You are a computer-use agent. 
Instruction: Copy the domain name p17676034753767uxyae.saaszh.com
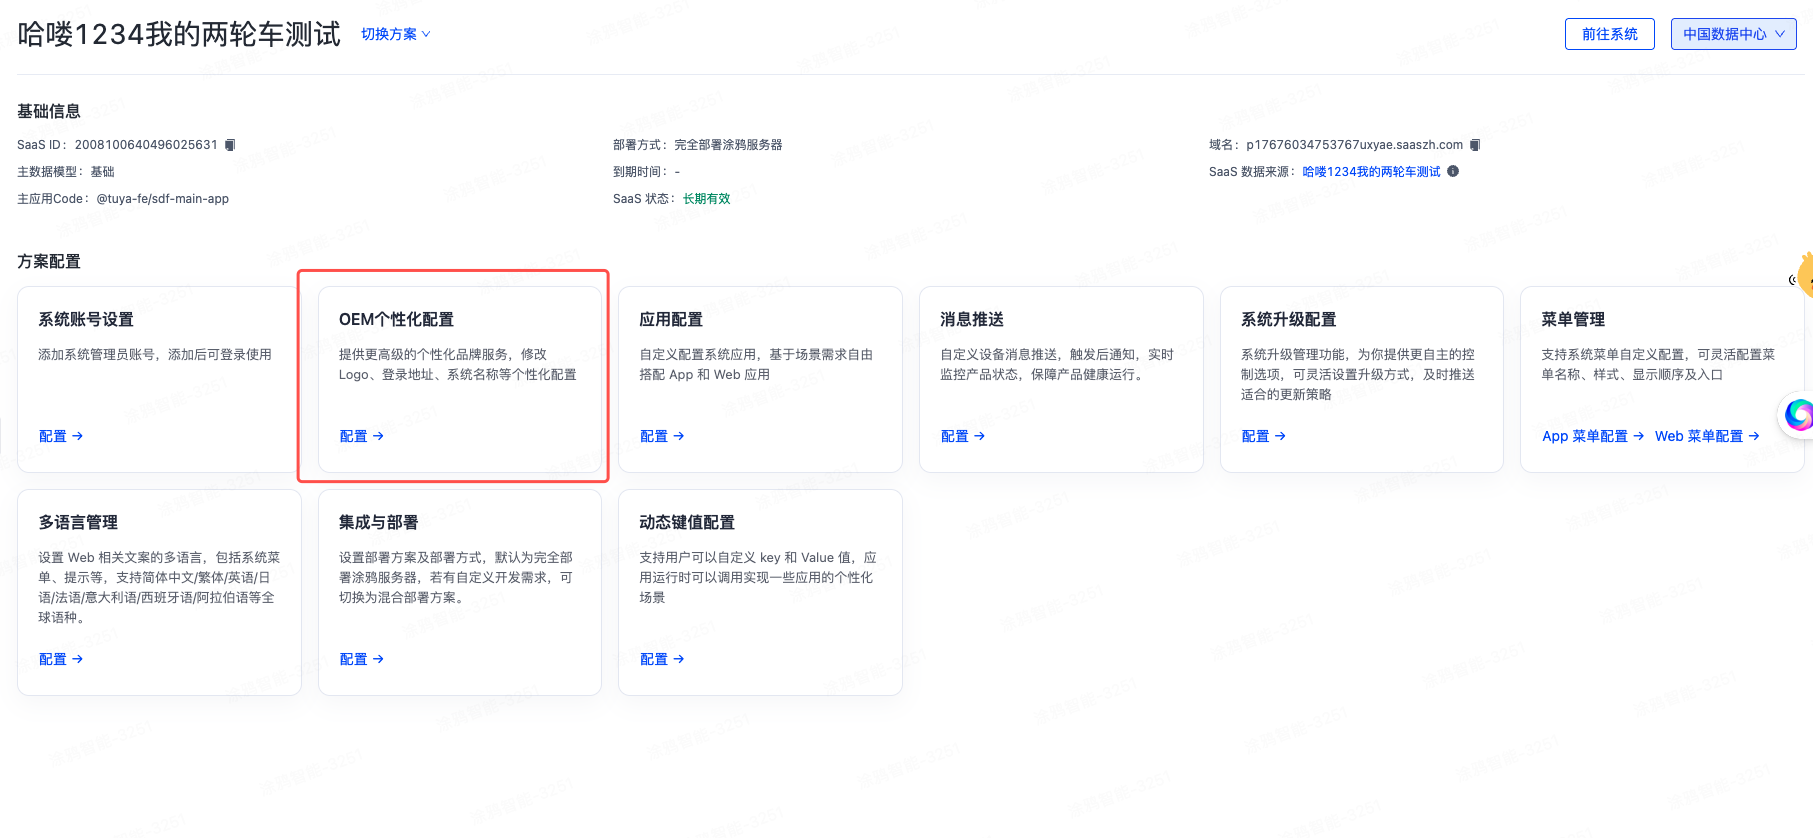[1475, 145]
